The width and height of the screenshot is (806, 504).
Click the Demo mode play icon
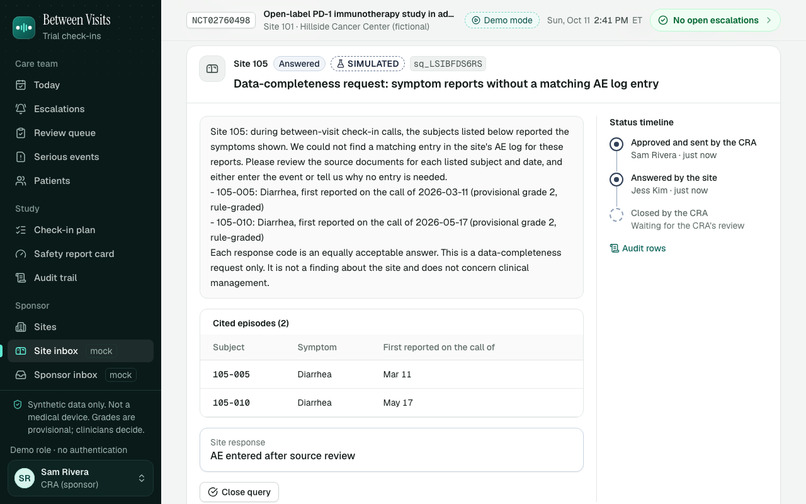pos(476,20)
